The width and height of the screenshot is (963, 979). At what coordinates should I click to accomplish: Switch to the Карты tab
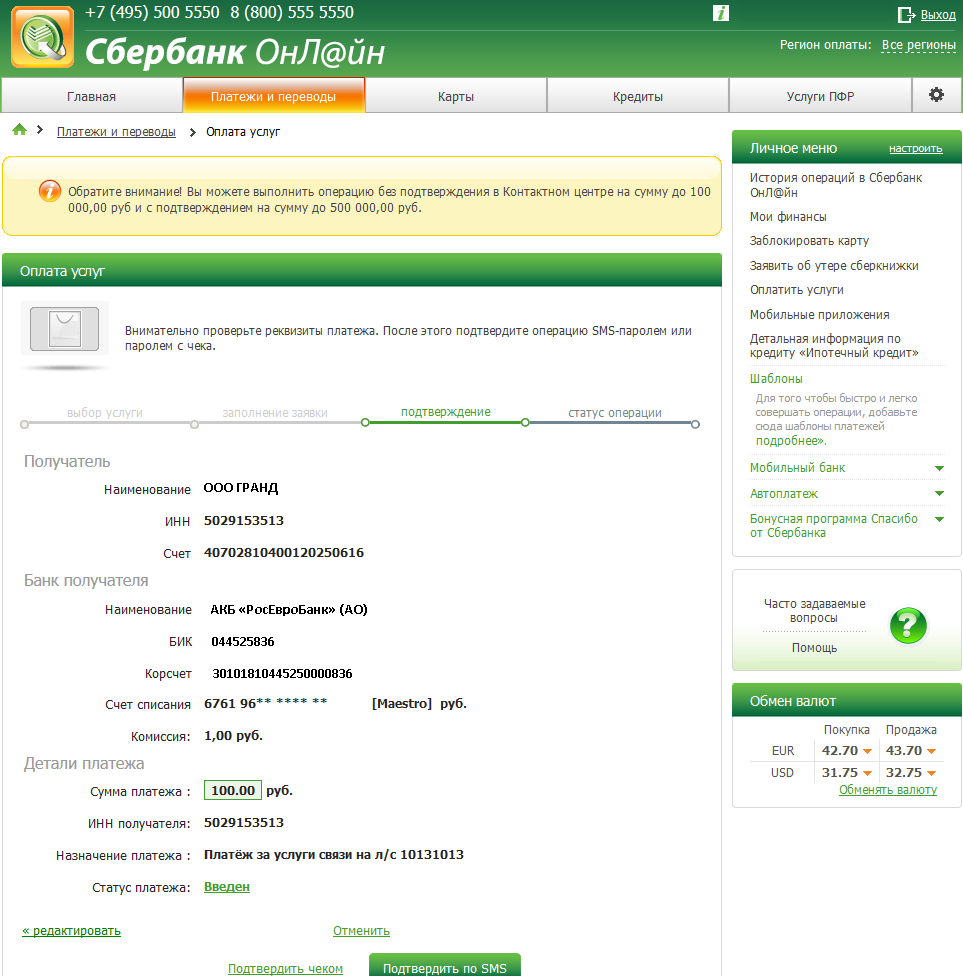pos(456,96)
